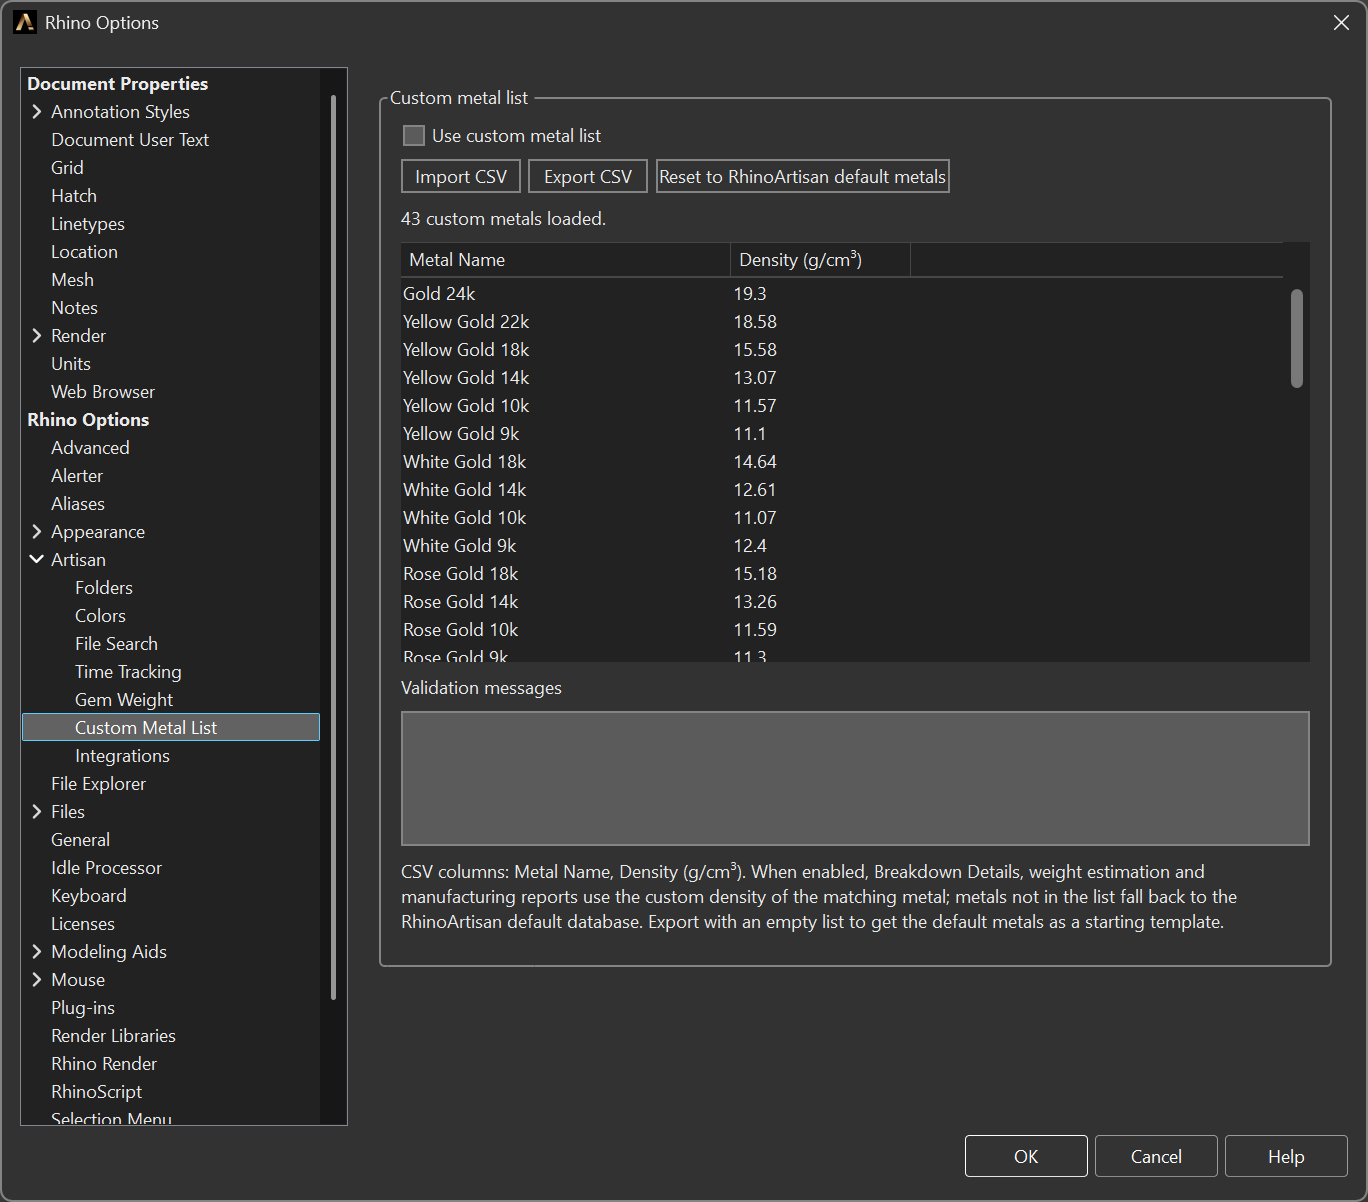Open the Web Browser settings
Image resolution: width=1368 pixels, height=1202 pixels.
(x=103, y=391)
